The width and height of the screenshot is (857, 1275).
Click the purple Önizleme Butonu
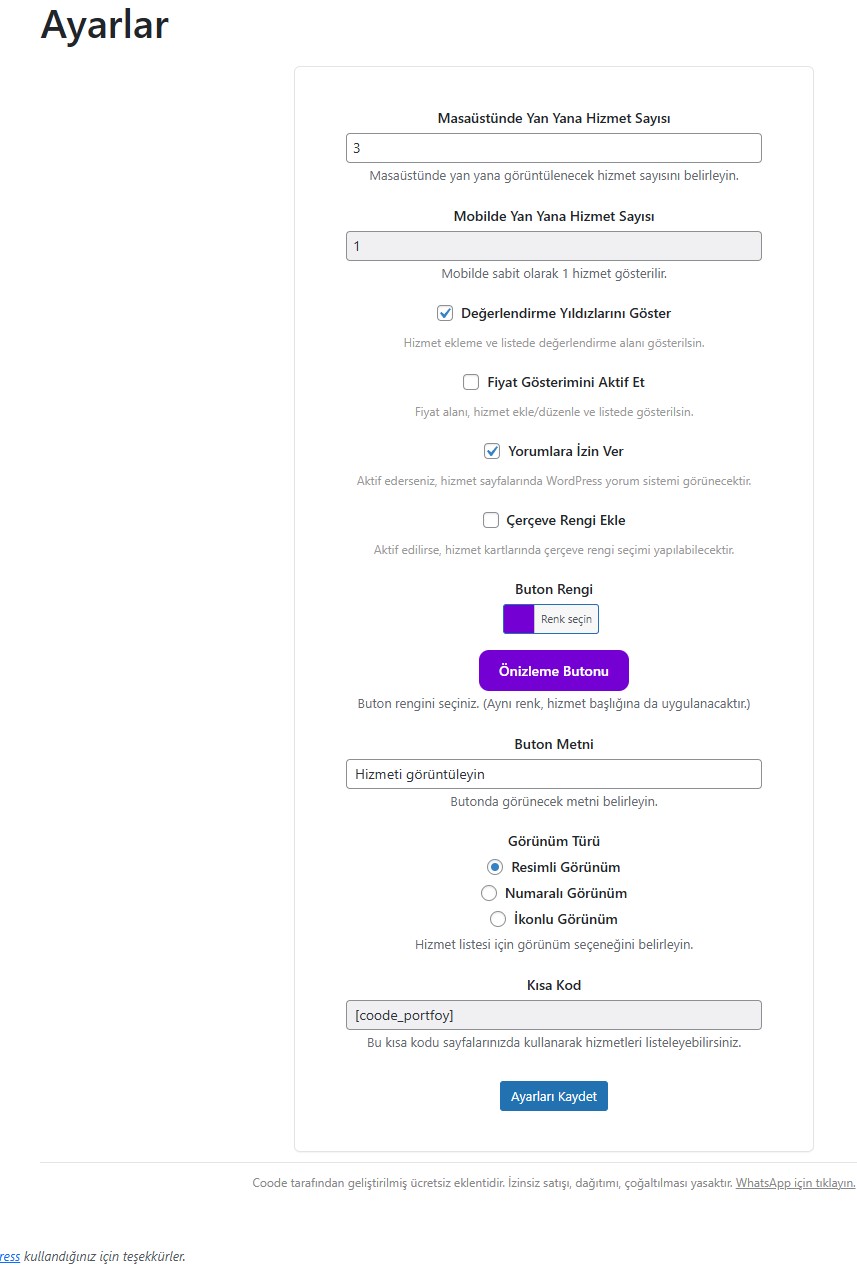click(554, 671)
